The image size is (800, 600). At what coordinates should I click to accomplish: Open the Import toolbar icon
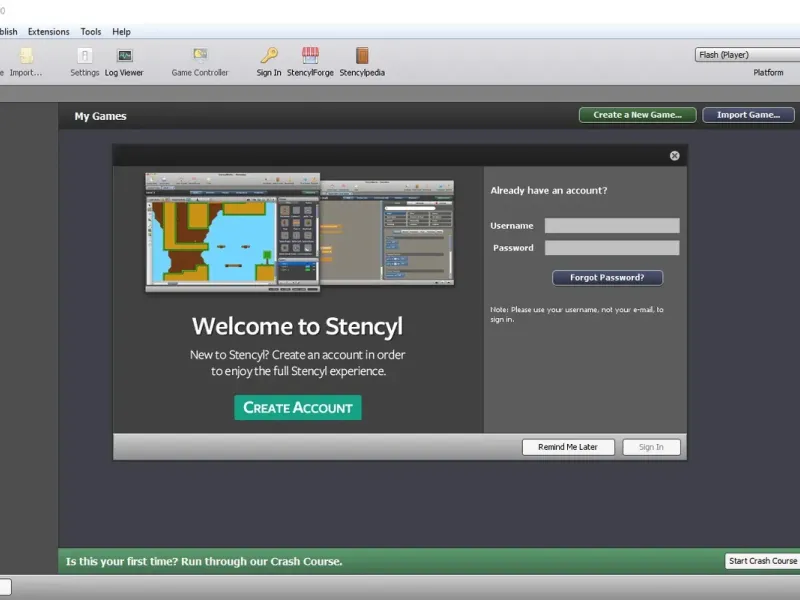tap(26, 62)
